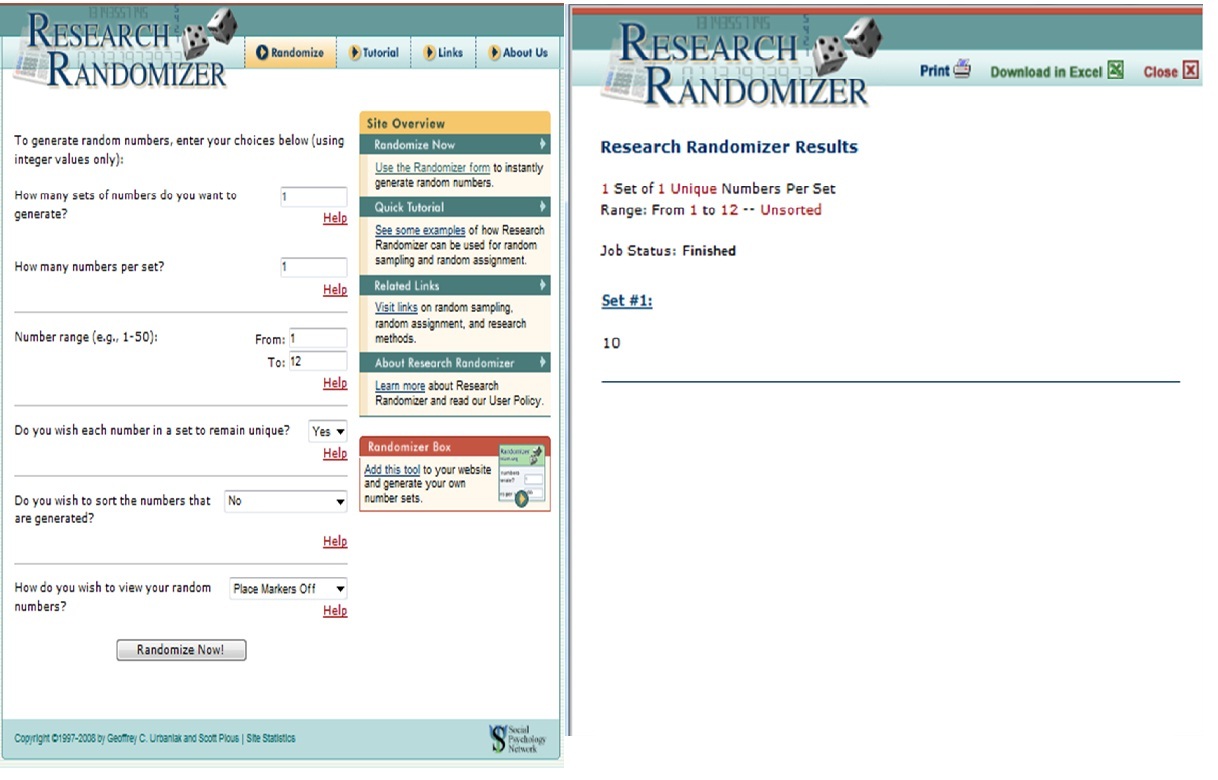The width and height of the screenshot is (1218, 780).
Task: Click Help link below sort numbers question
Action: tap(335, 542)
